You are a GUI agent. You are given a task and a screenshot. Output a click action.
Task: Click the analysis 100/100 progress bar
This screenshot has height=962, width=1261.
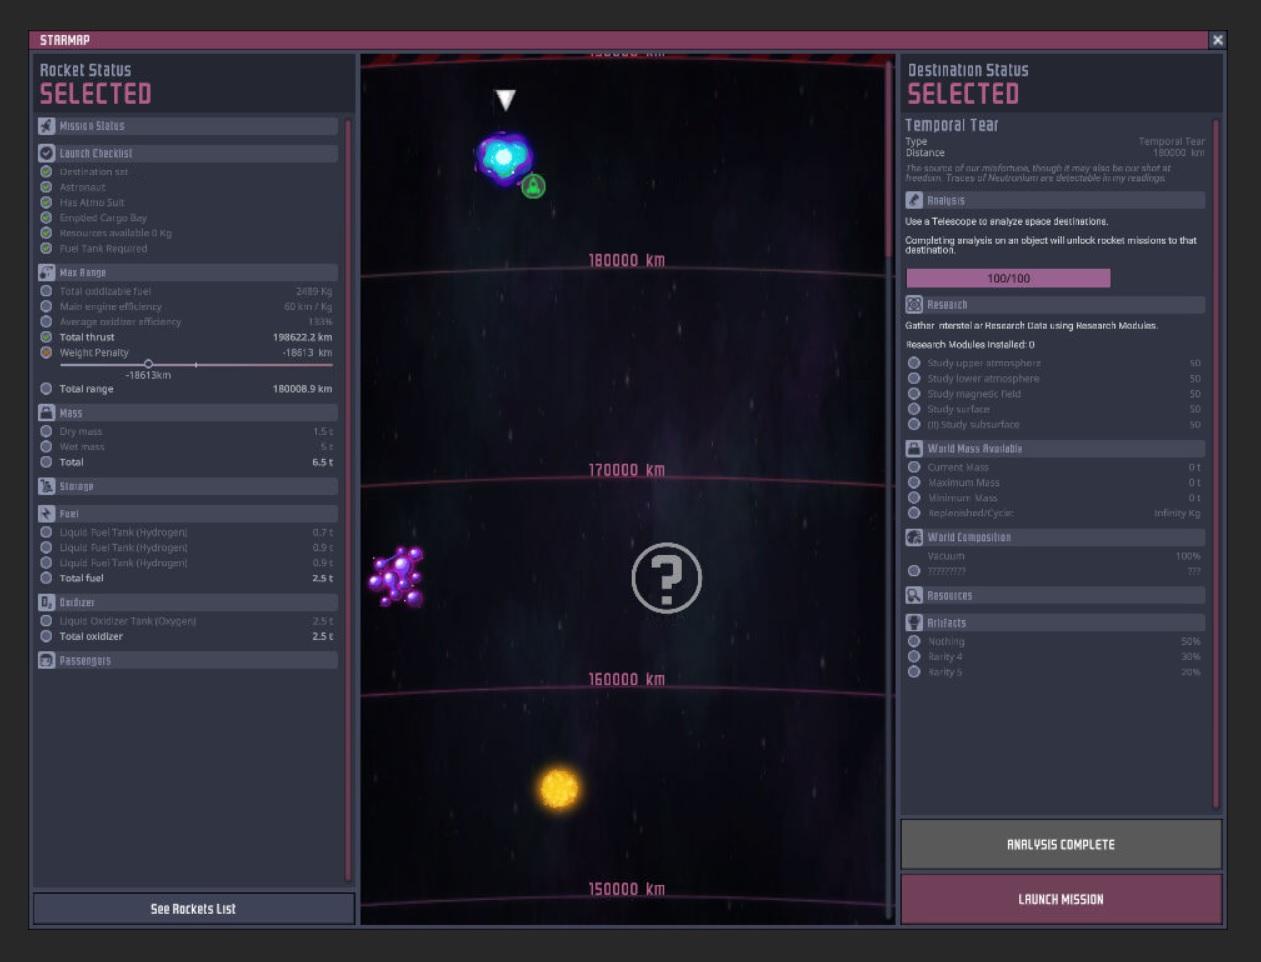pyautogui.click(x=1008, y=278)
